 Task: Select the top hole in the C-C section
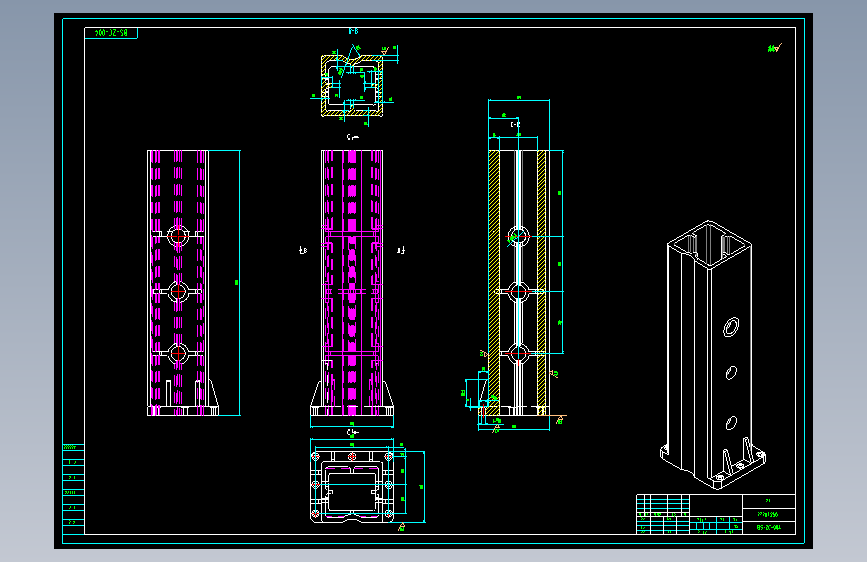518,237
